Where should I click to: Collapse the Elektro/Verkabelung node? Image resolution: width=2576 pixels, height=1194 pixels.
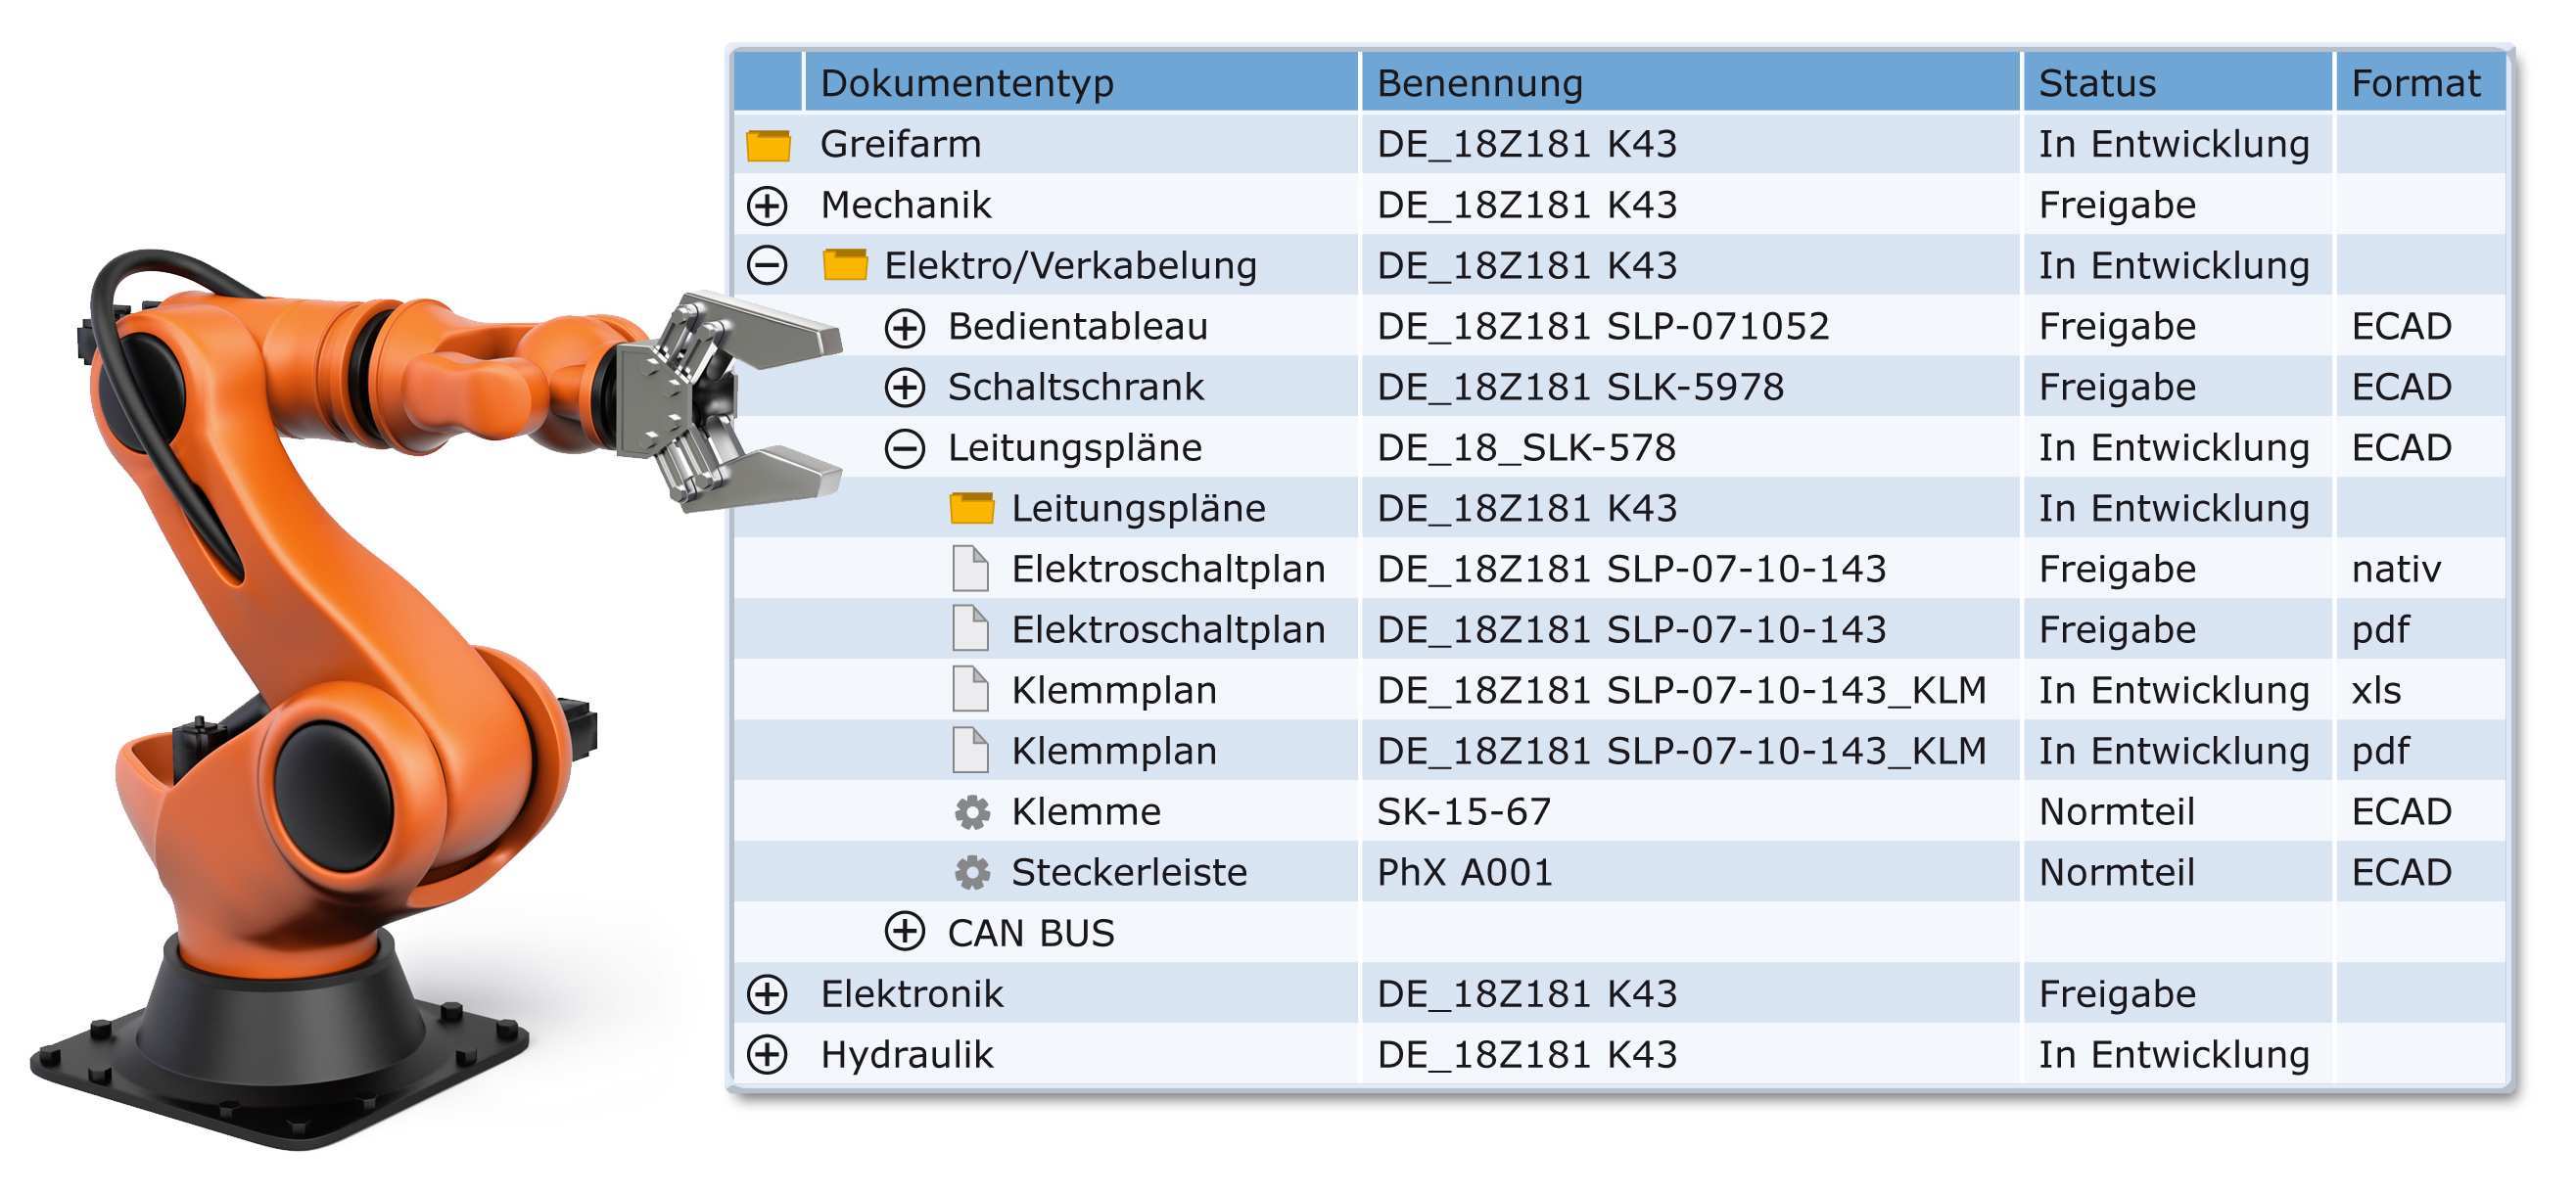coord(767,266)
